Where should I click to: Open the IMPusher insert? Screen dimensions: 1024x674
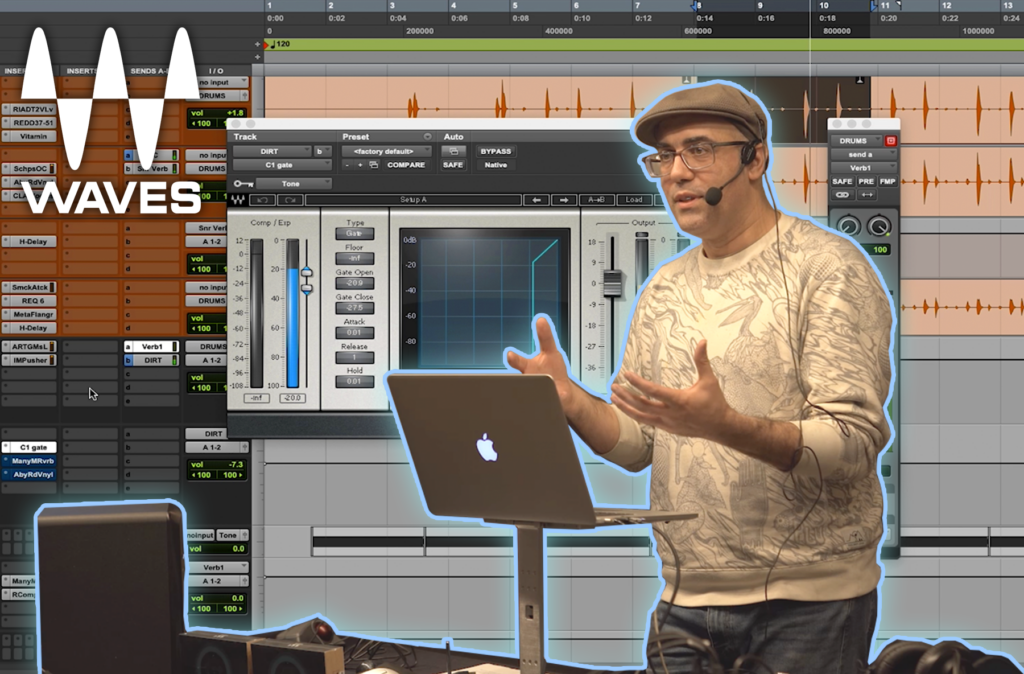29,361
